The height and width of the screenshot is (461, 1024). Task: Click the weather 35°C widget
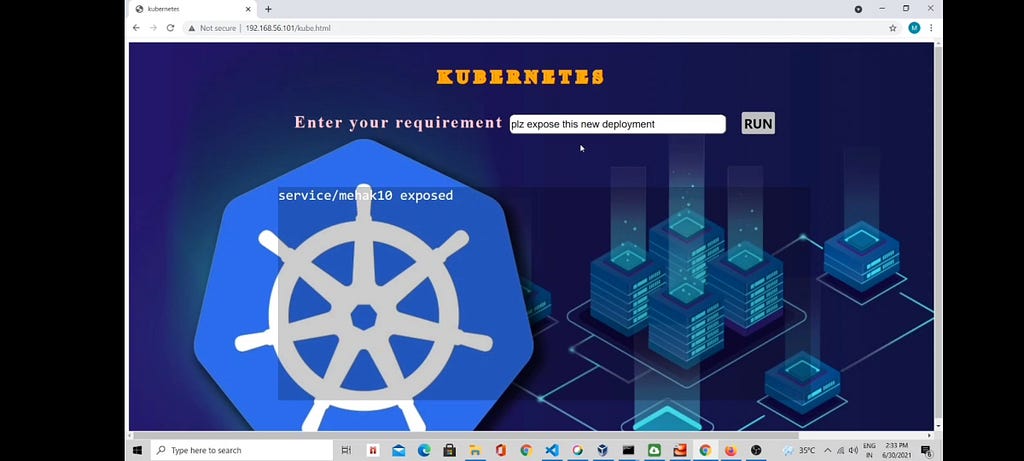[799, 450]
